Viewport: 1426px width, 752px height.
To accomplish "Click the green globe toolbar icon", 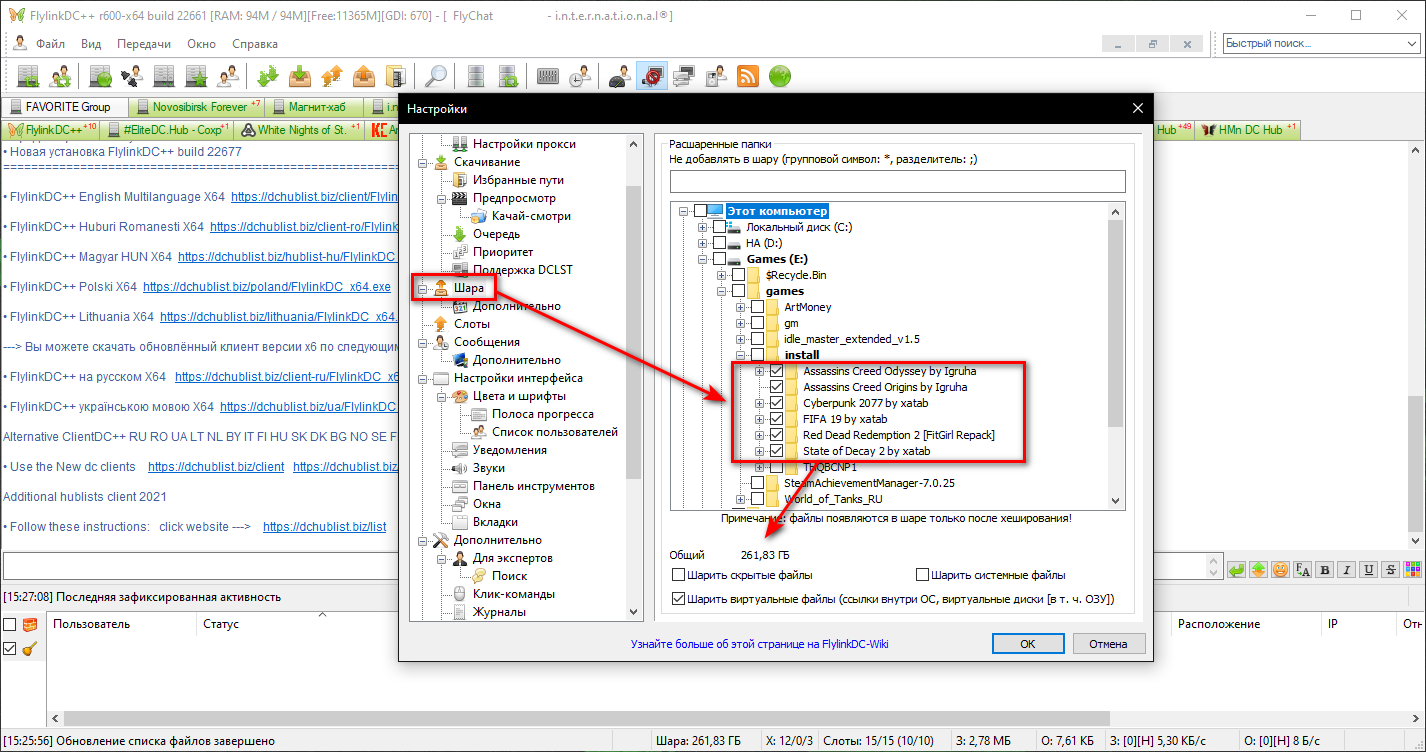I will point(780,76).
